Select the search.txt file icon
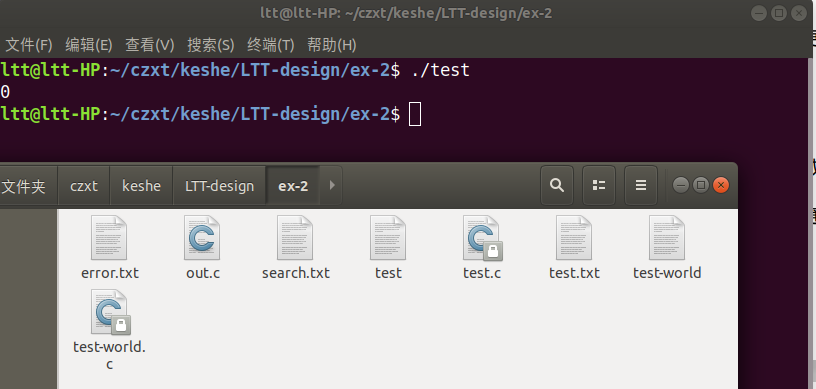The image size is (816, 389). [x=295, y=238]
